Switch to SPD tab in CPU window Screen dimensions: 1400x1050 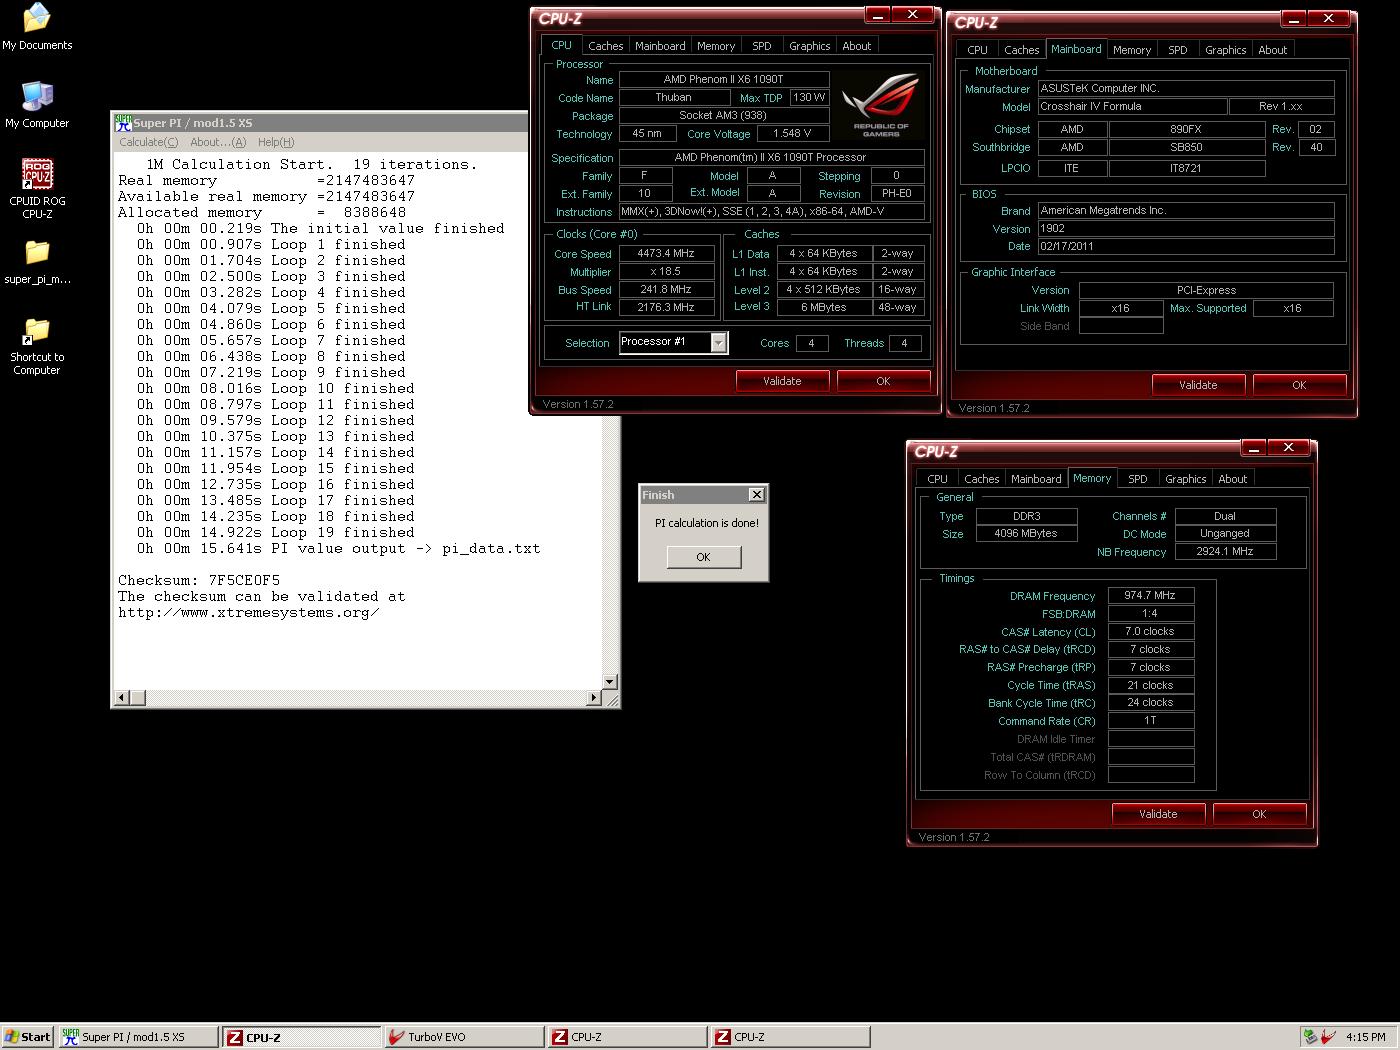tap(762, 46)
